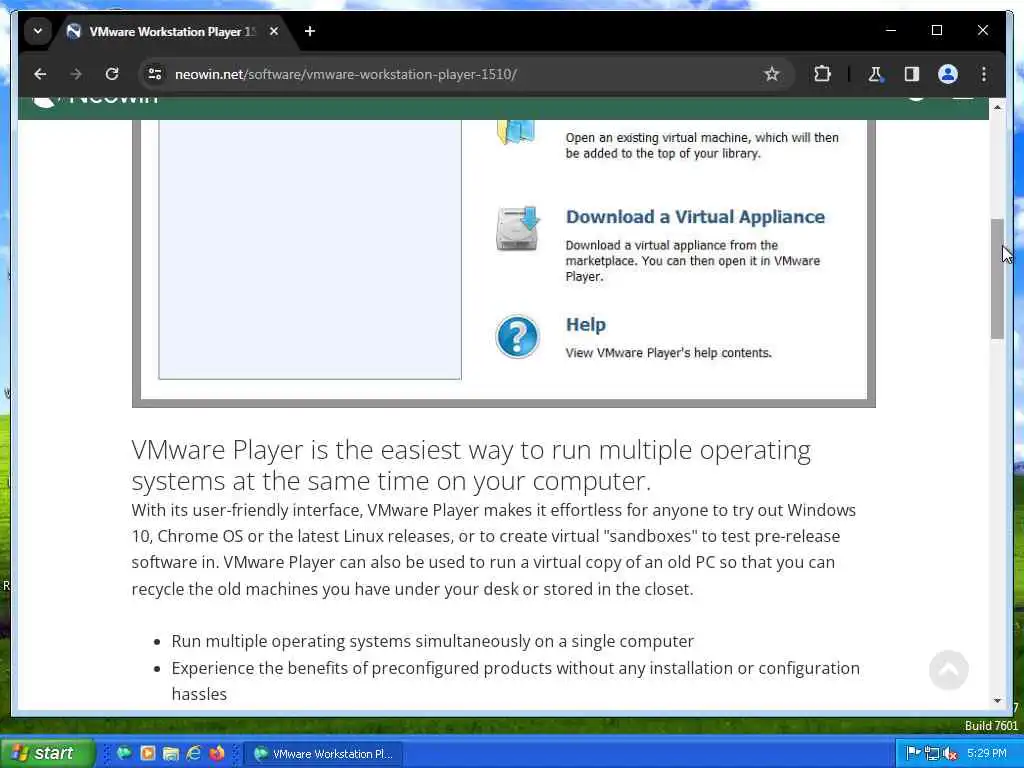Open the Windows Start menu

pos(47,753)
